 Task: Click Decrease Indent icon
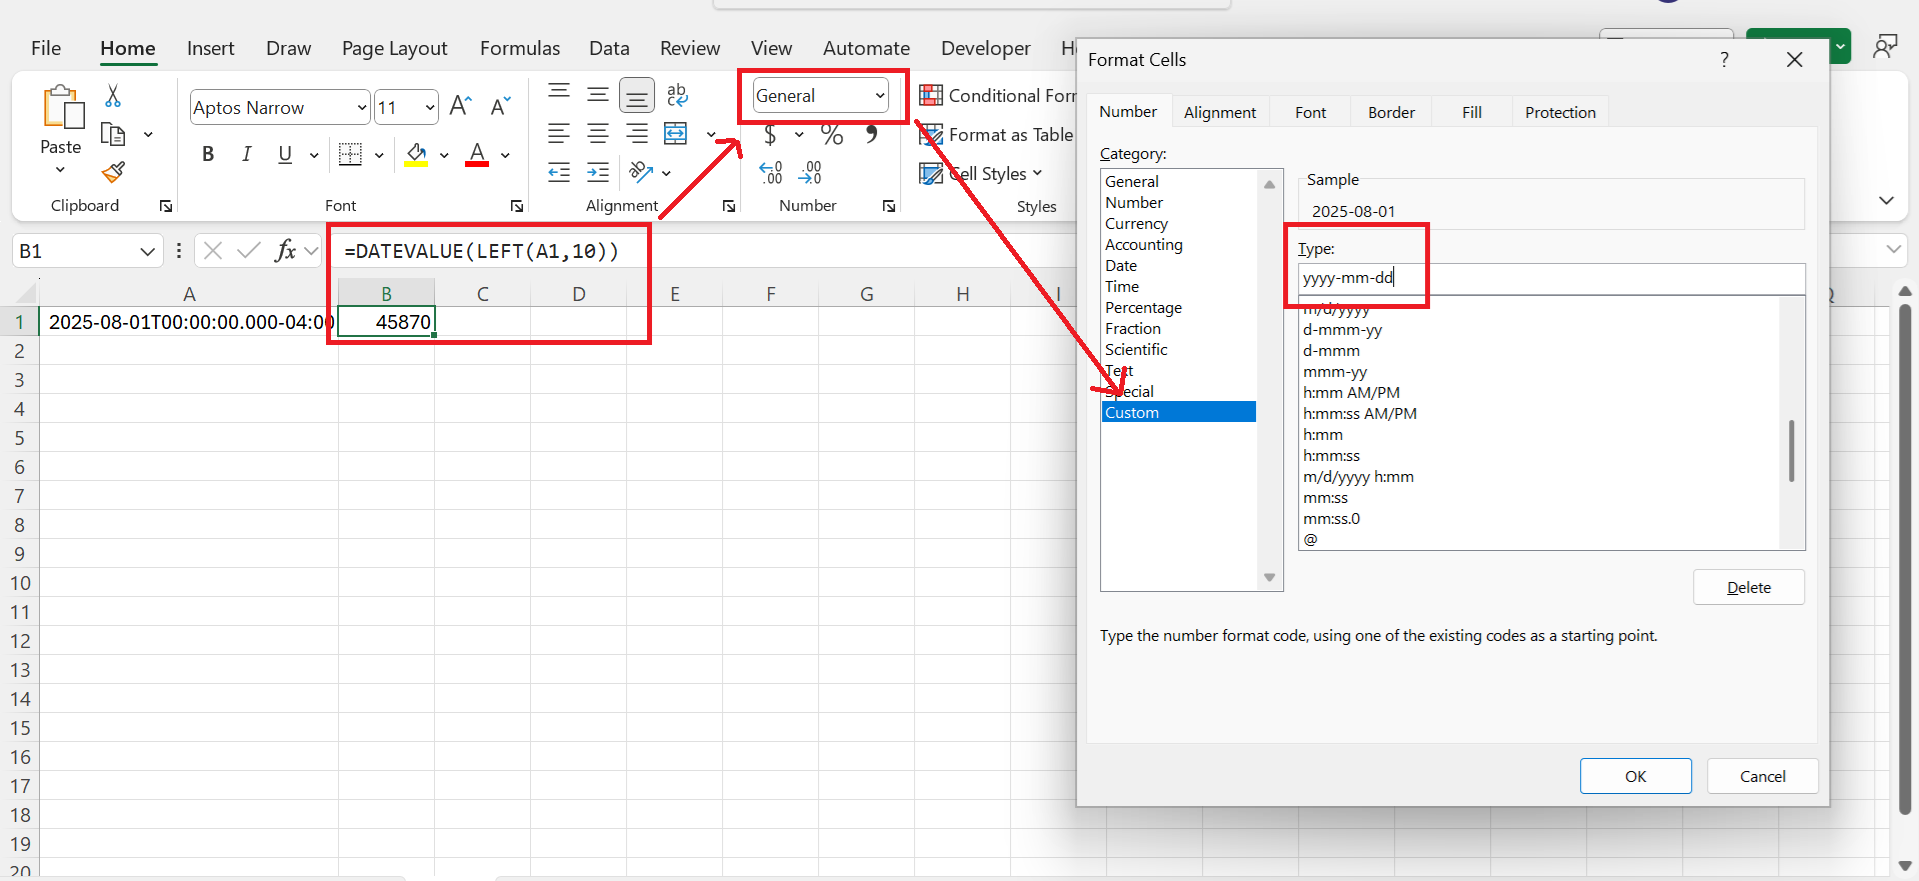[559, 172]
